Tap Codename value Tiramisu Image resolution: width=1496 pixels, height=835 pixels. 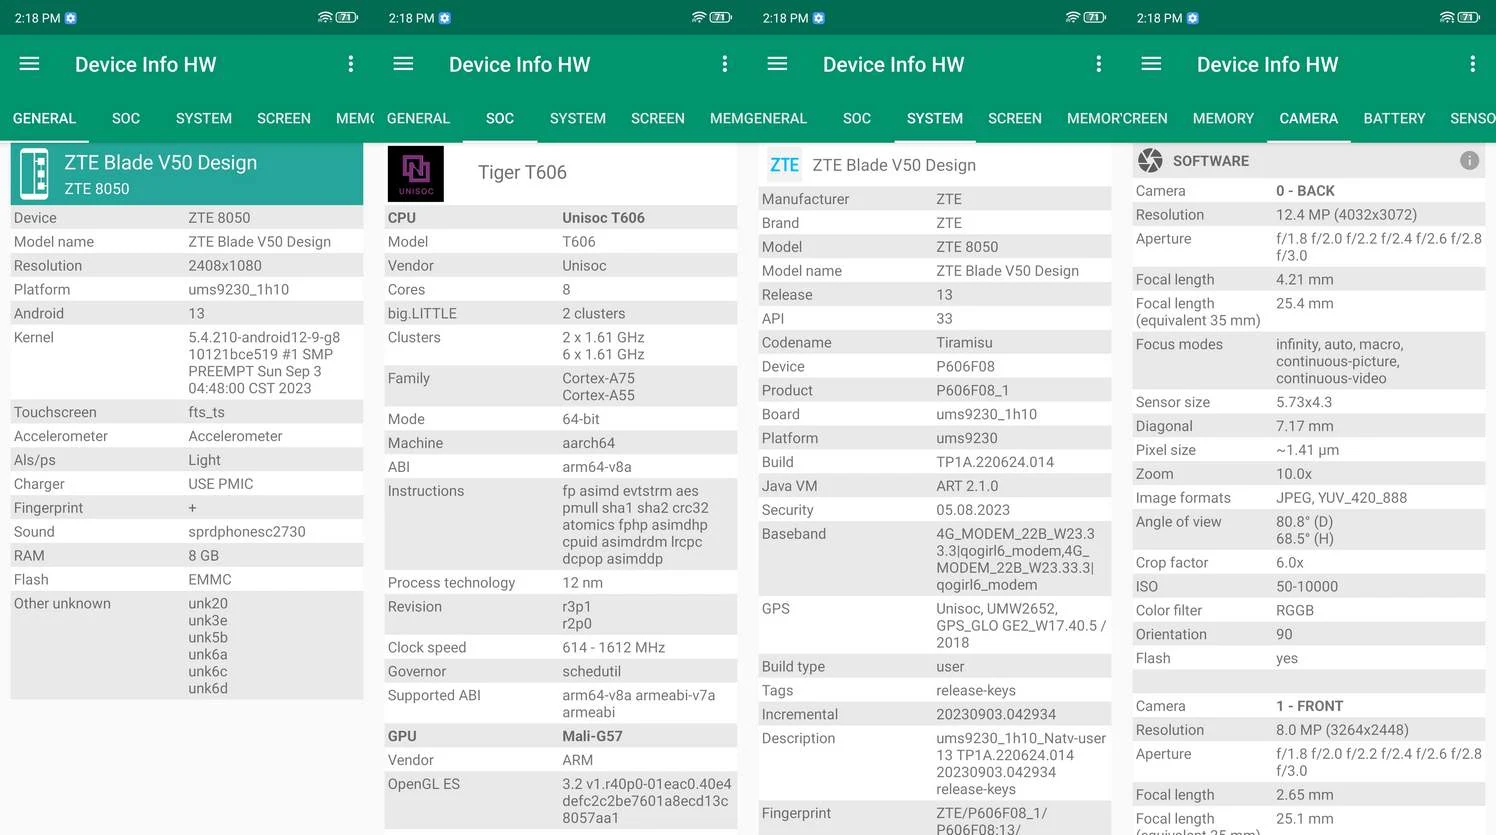point(965,342)
